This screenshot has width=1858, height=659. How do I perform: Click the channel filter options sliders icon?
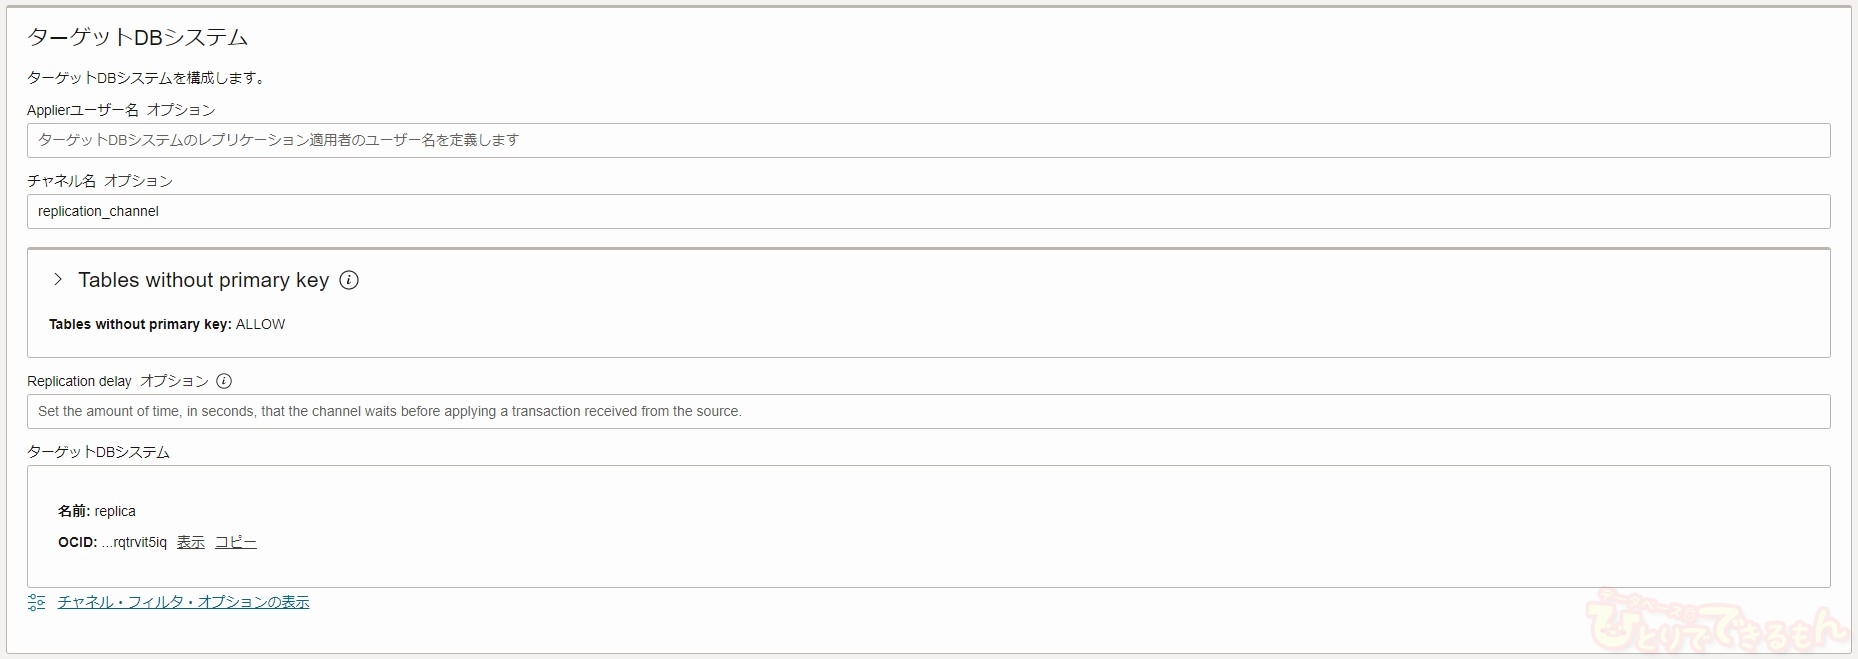tap(37, 602)
